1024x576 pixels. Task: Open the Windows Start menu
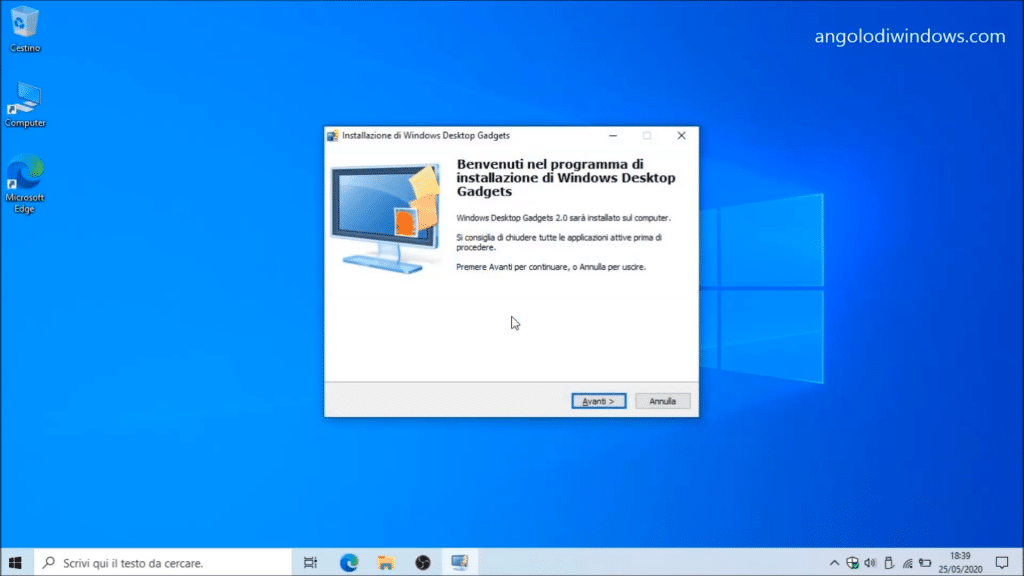(14, 563)
